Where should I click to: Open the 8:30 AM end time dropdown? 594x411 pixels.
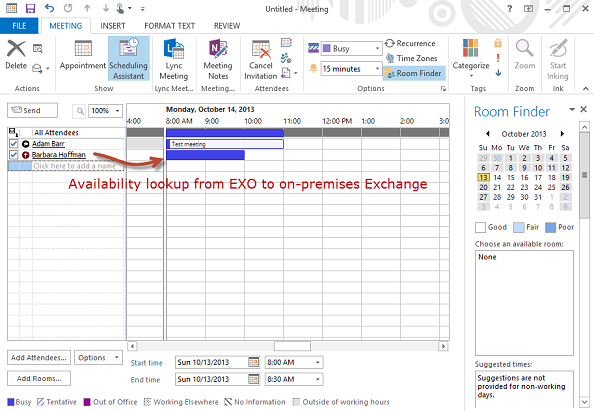coord(318,379)
